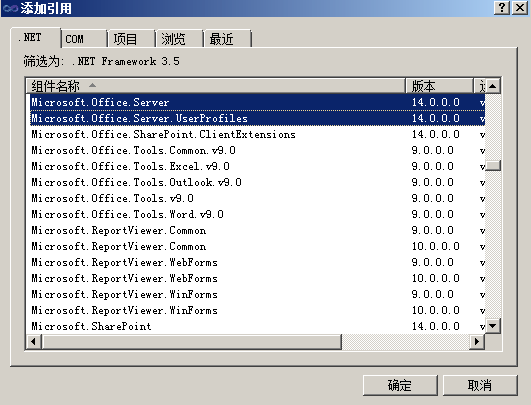Open the COM tab

click(x=84, y=39)
